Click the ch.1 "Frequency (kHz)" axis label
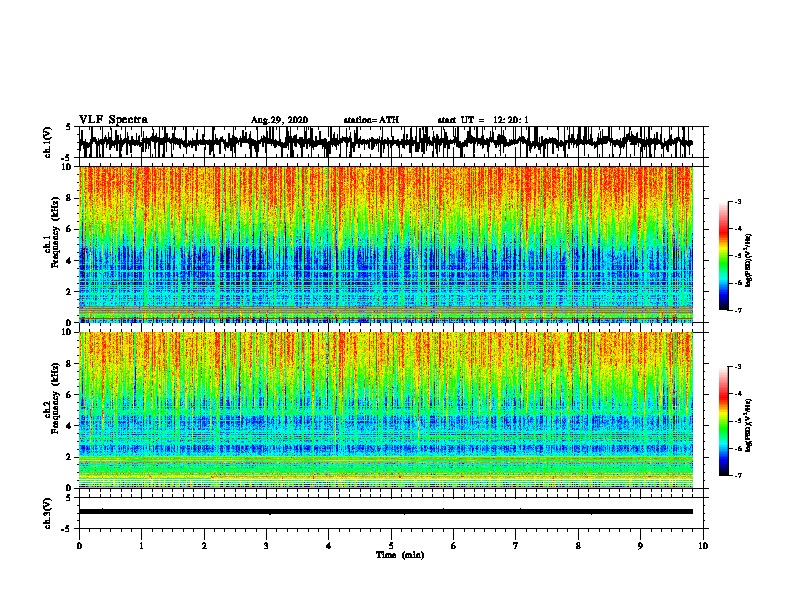The width and height of the screenshot is (792, 612). tap(55, 232)
